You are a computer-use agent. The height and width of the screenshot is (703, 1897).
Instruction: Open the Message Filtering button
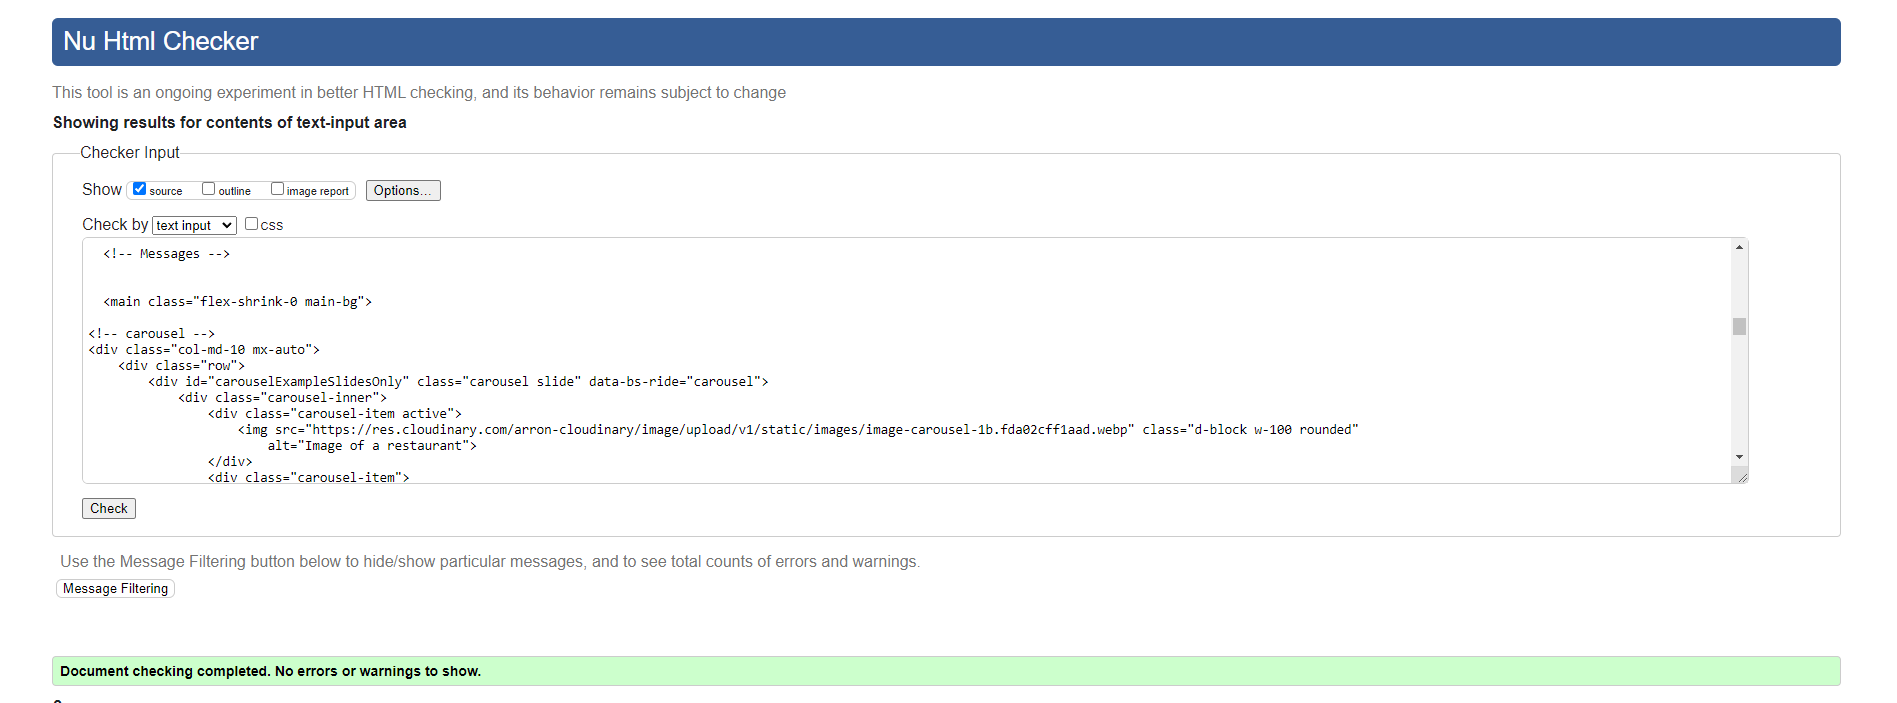point(115,589)
